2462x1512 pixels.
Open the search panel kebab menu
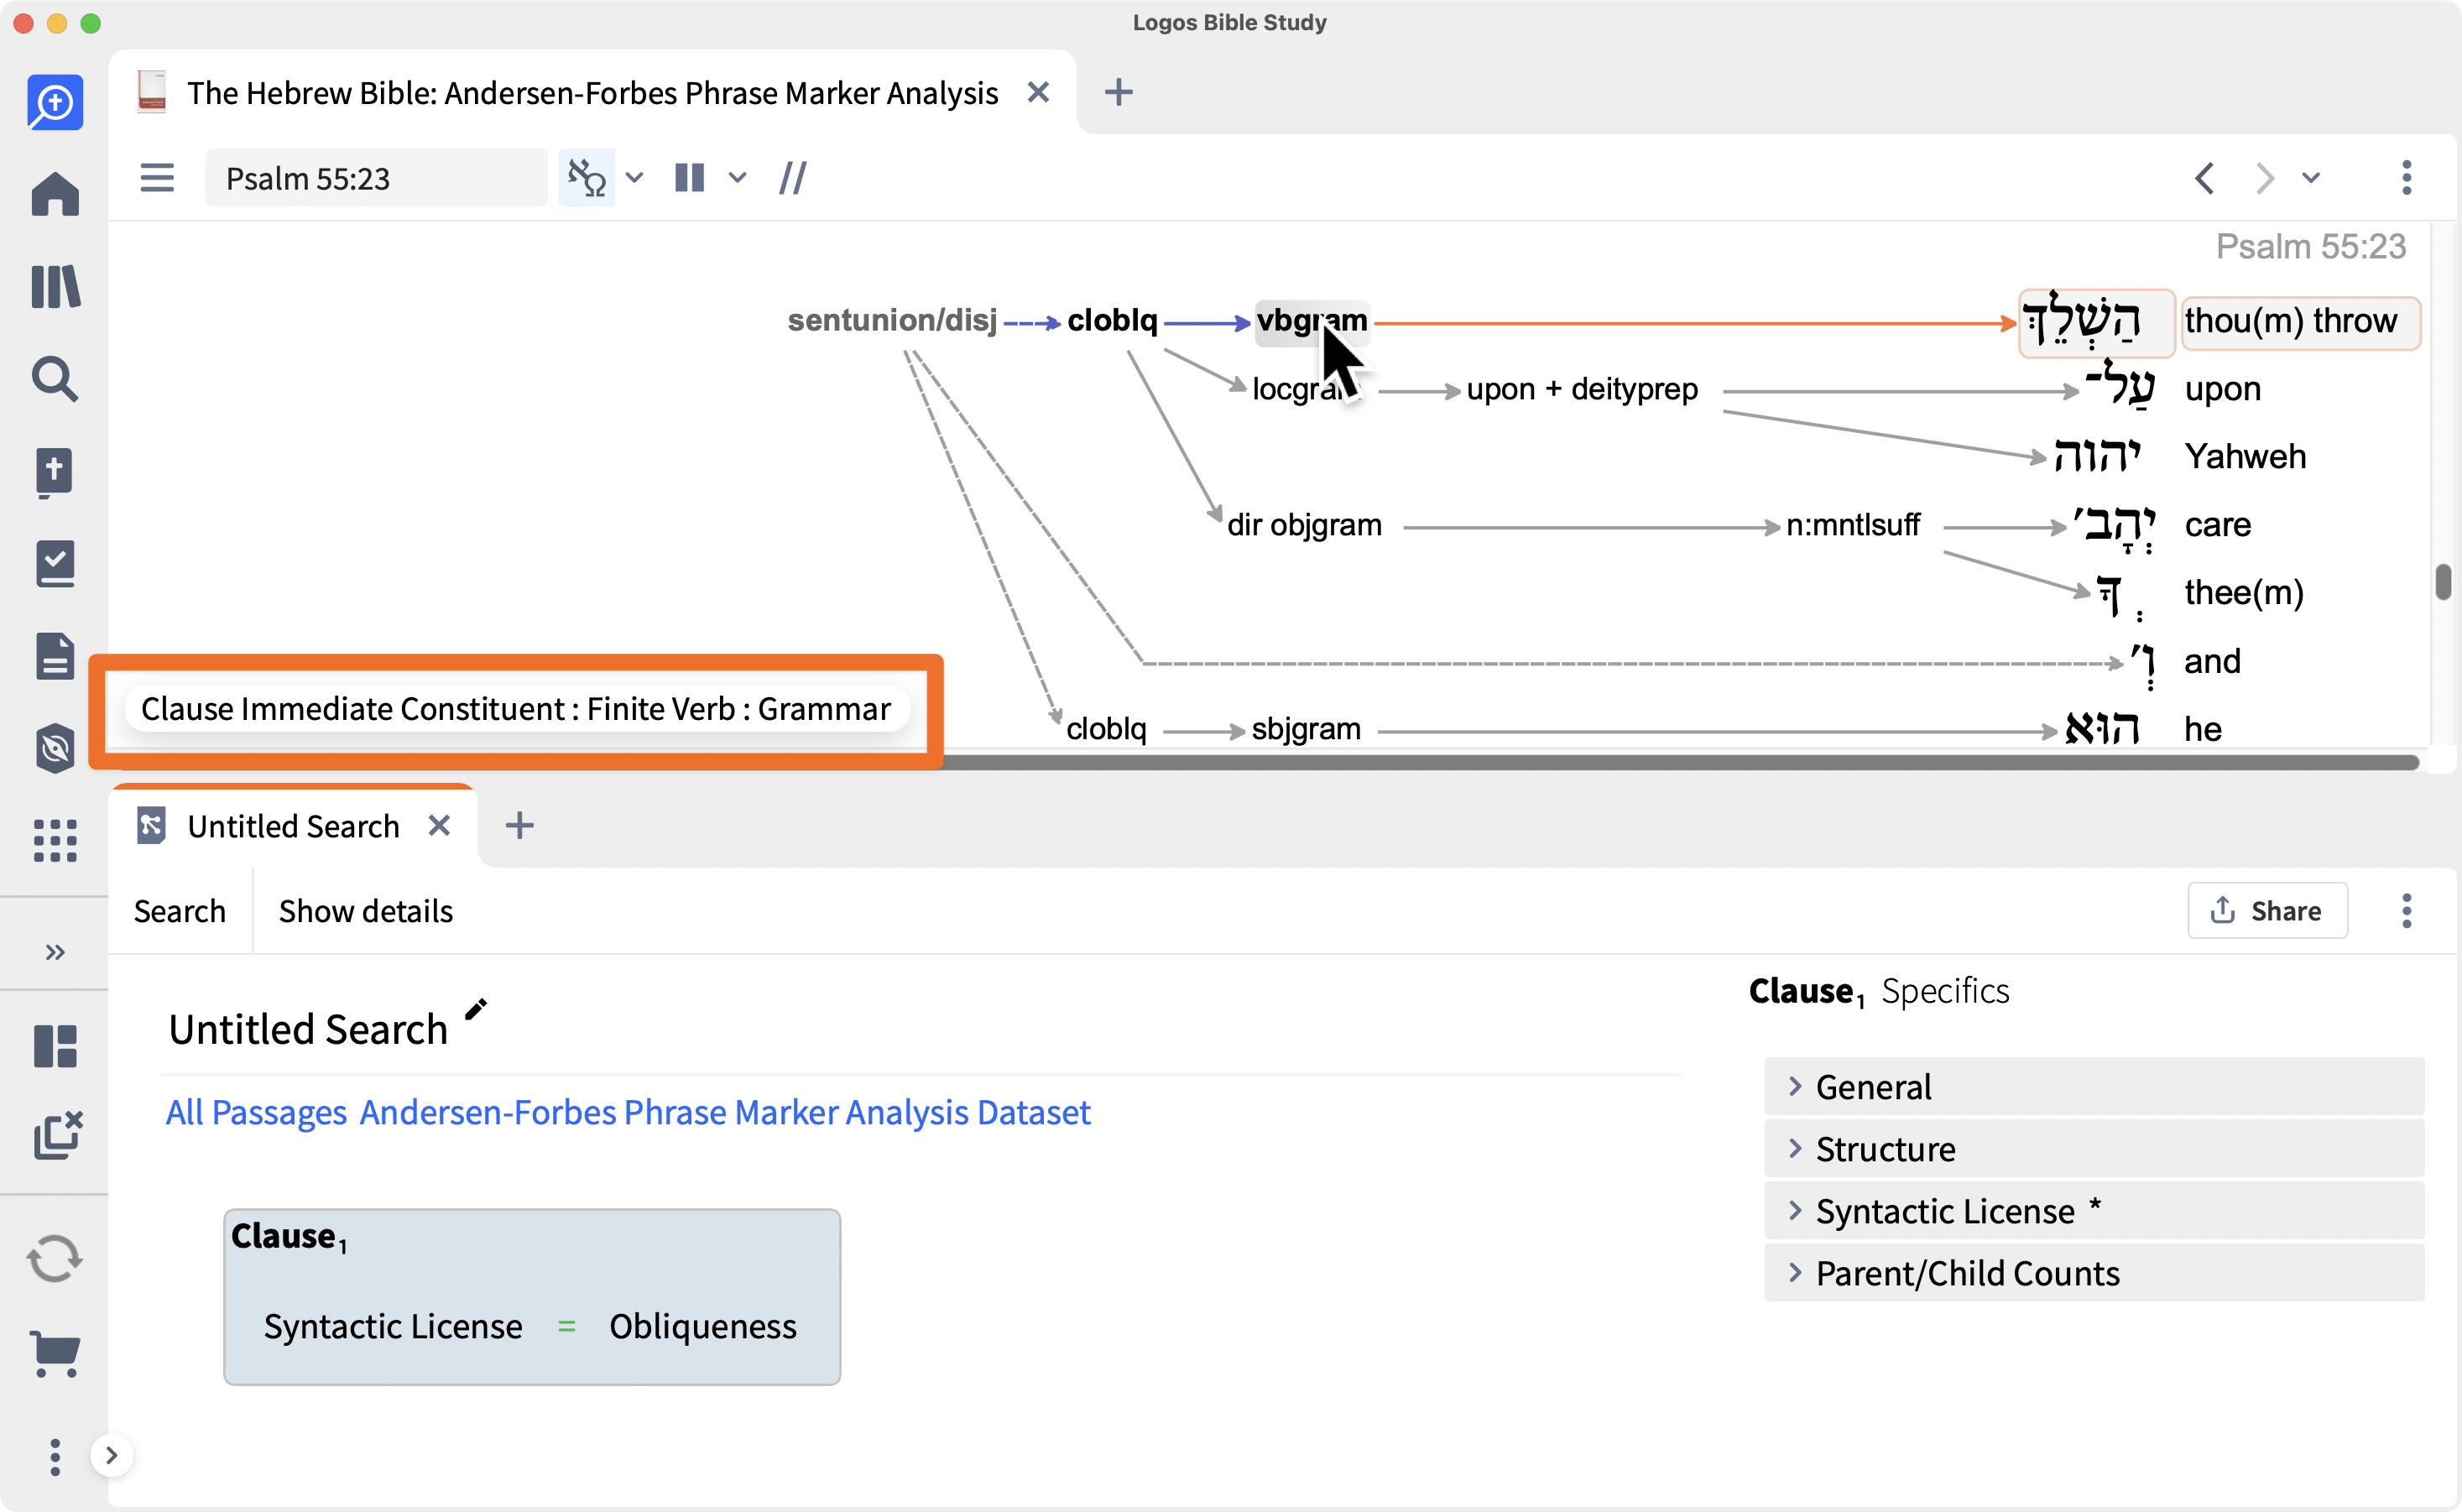tap(2406, 910)
